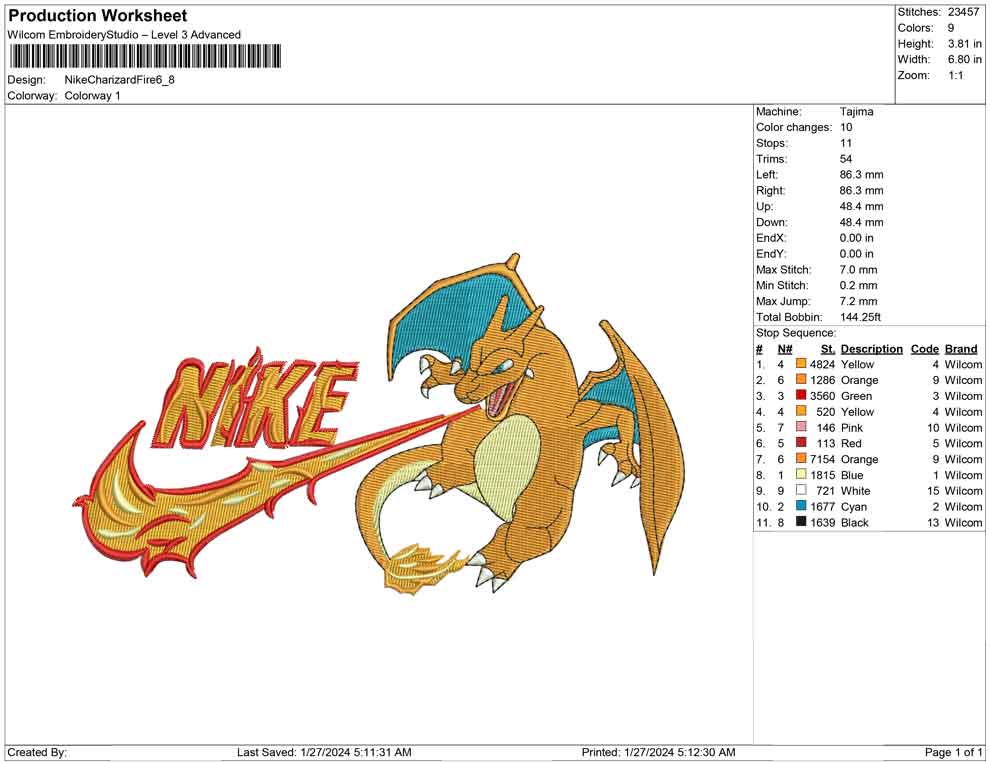
Task: Click the stitch count 1677 in the Cyan row
Action: tap(823, 506)
